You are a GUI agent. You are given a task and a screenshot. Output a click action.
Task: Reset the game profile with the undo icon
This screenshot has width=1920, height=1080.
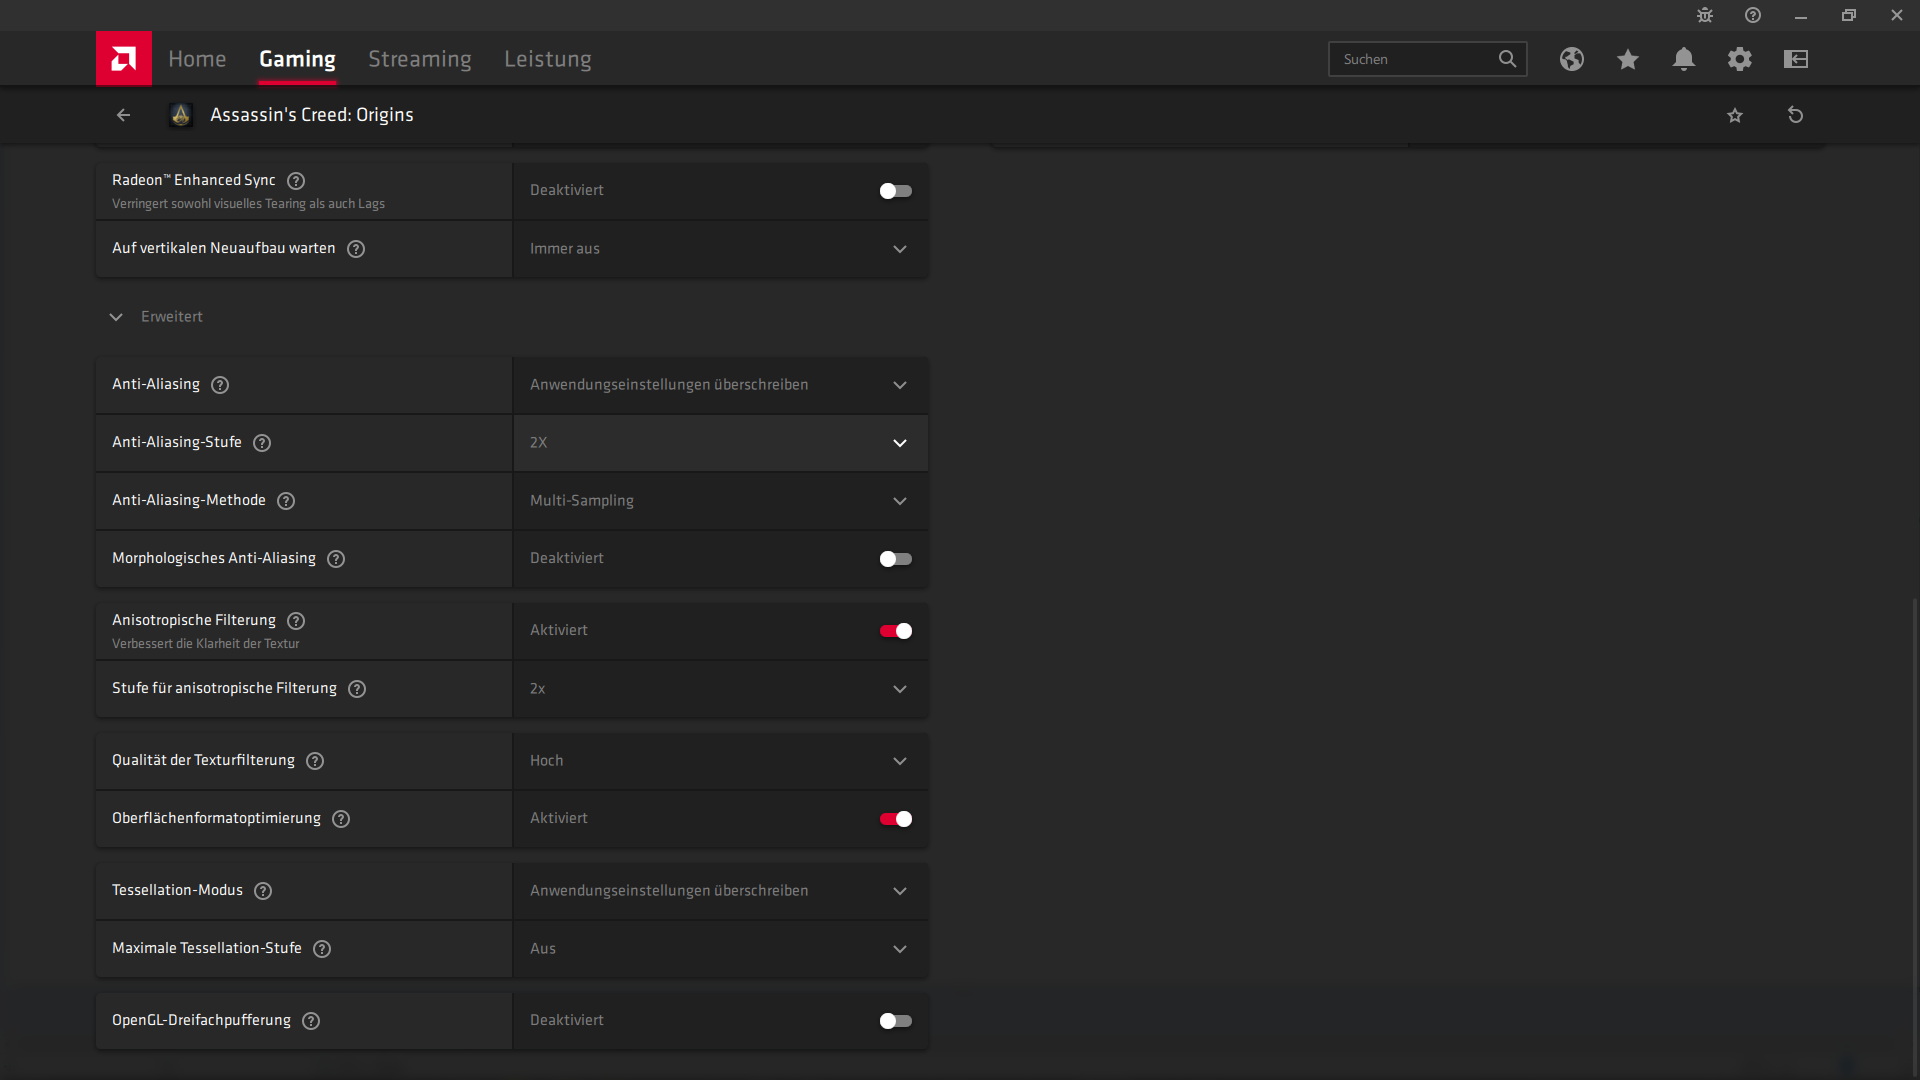1795,115
